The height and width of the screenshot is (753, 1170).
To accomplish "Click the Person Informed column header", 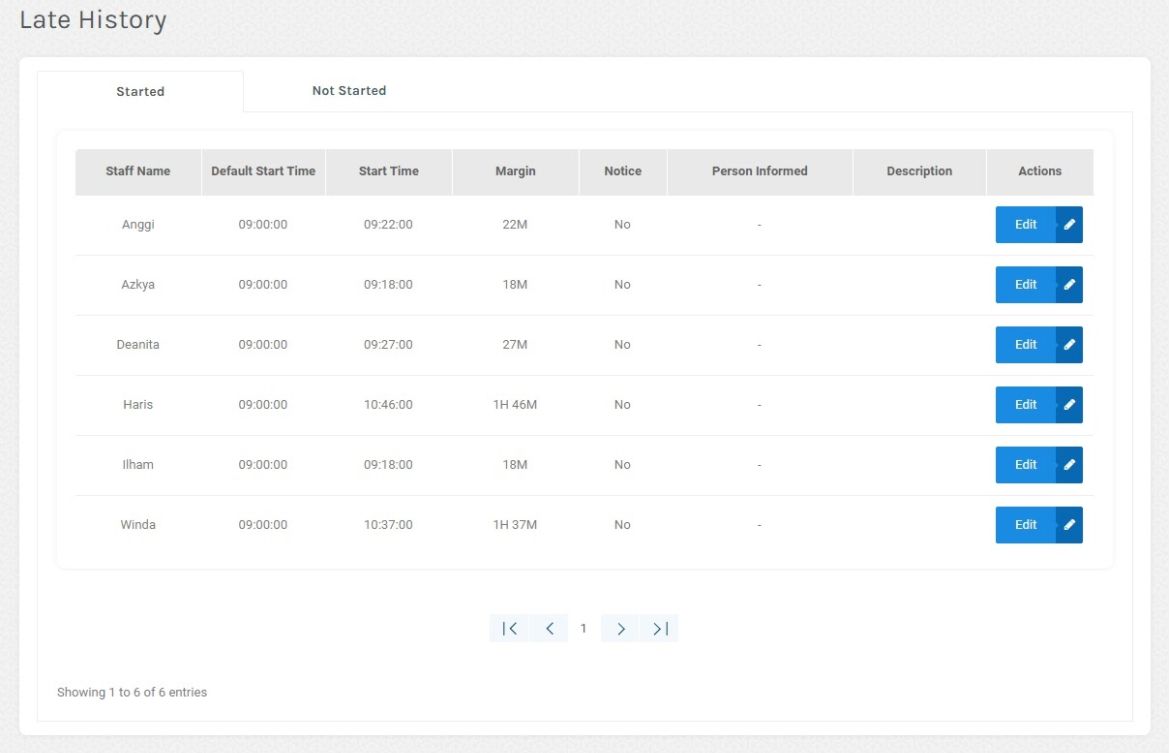I will [760, 171].
